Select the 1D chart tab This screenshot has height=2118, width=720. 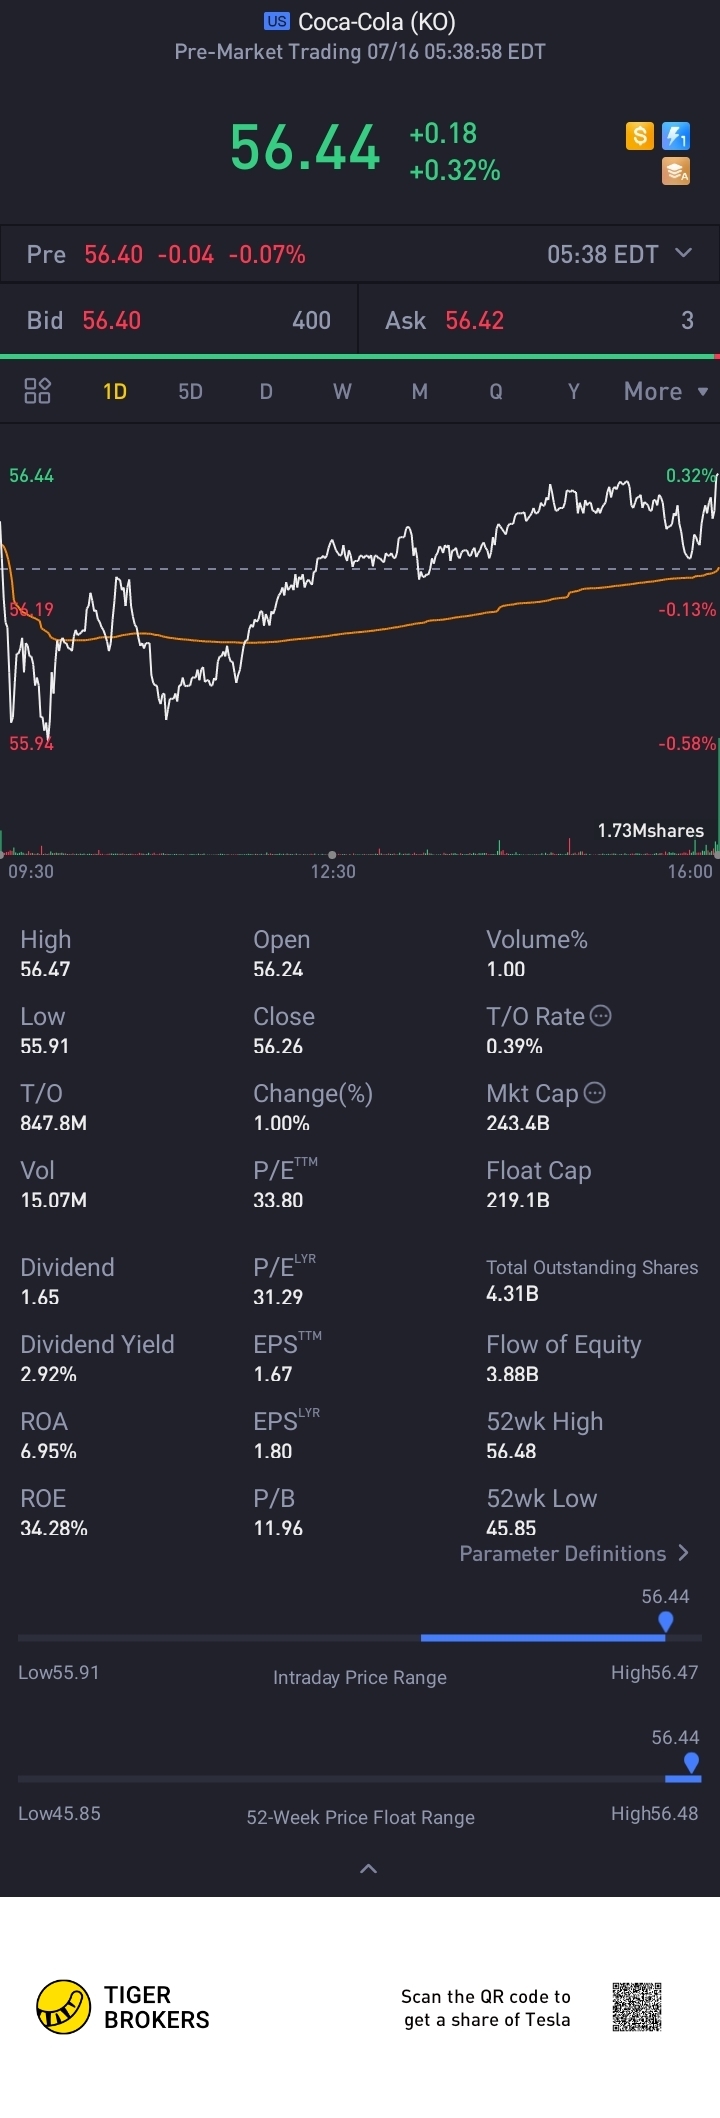[115, 391]
